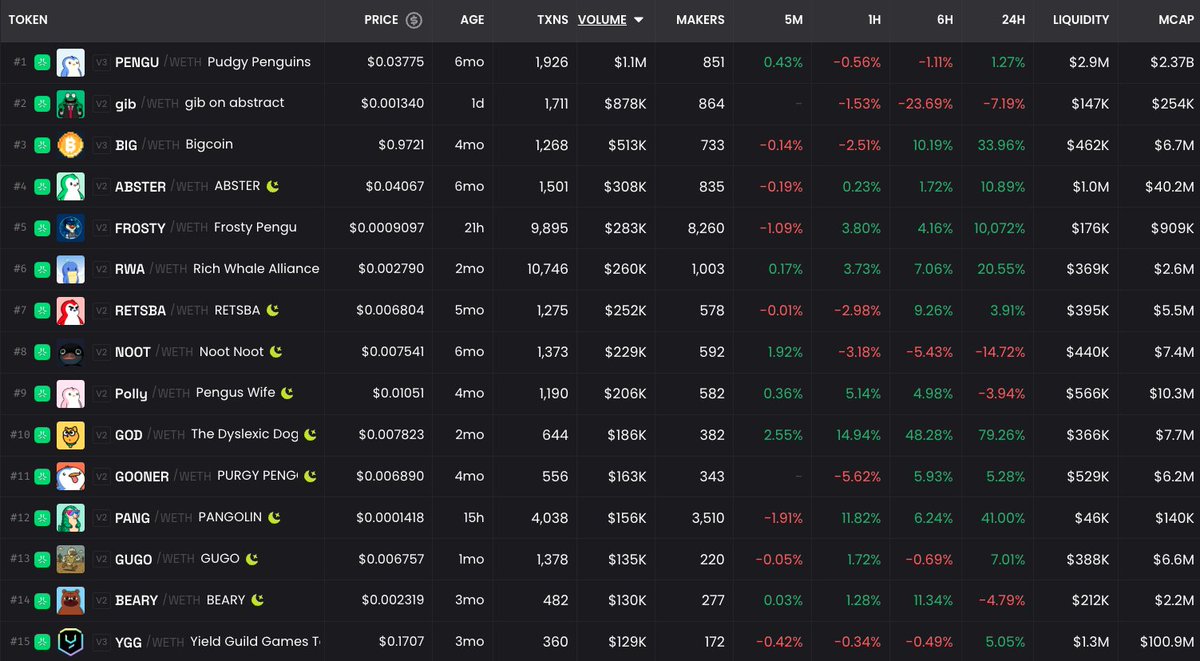The width and height of the screenshot is (1200, 661).
Task: Click the orange Bigcoin token logo
Action: (x=71, y=145)
